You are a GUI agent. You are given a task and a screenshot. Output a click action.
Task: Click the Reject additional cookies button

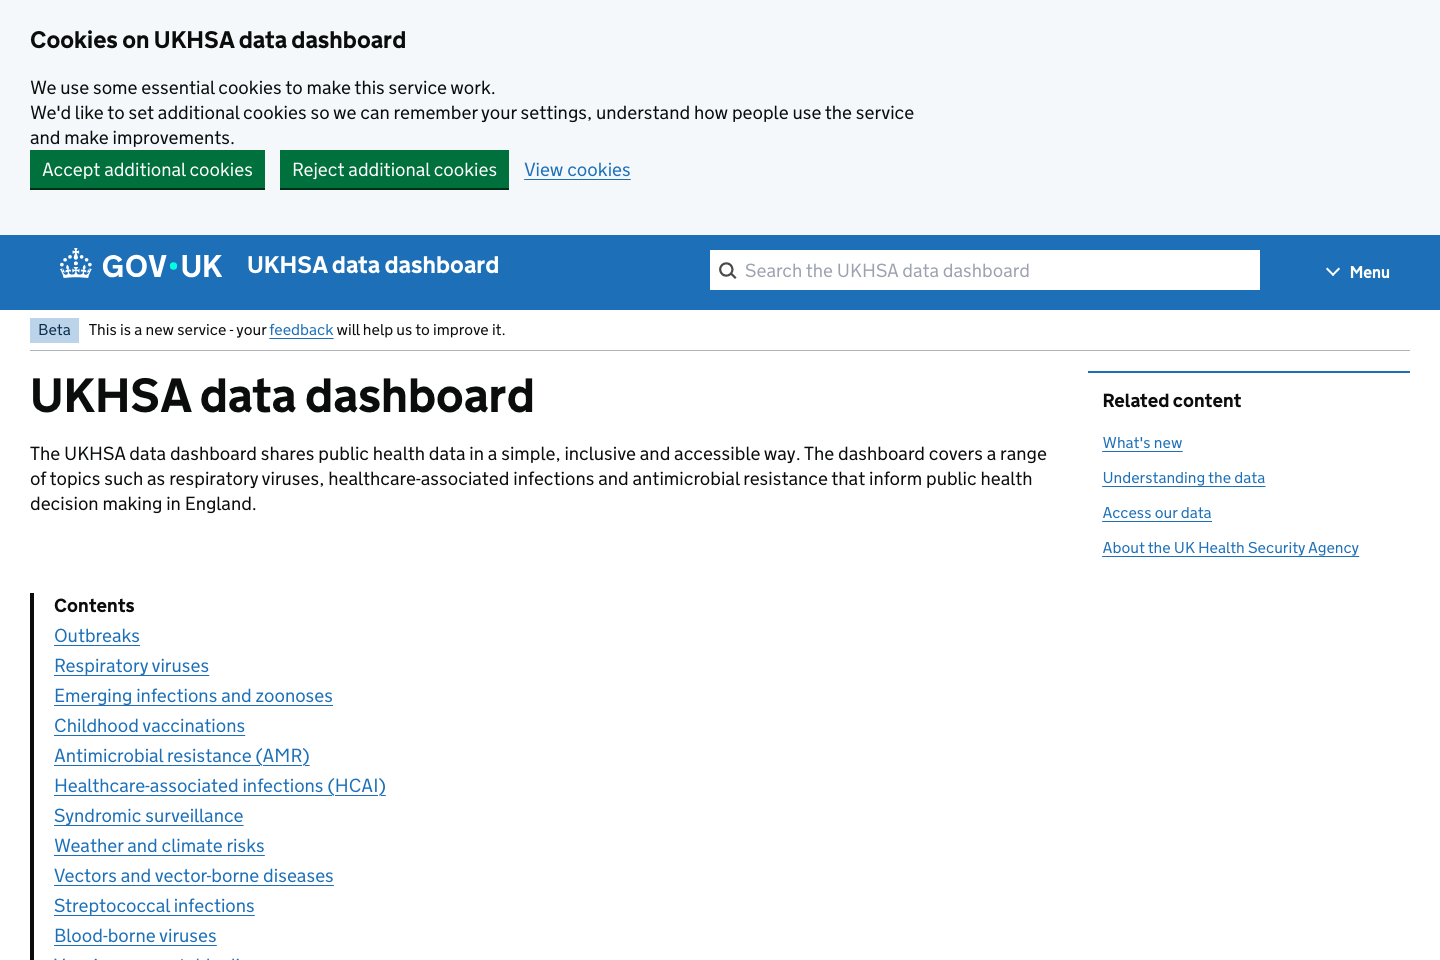(394, 169)
